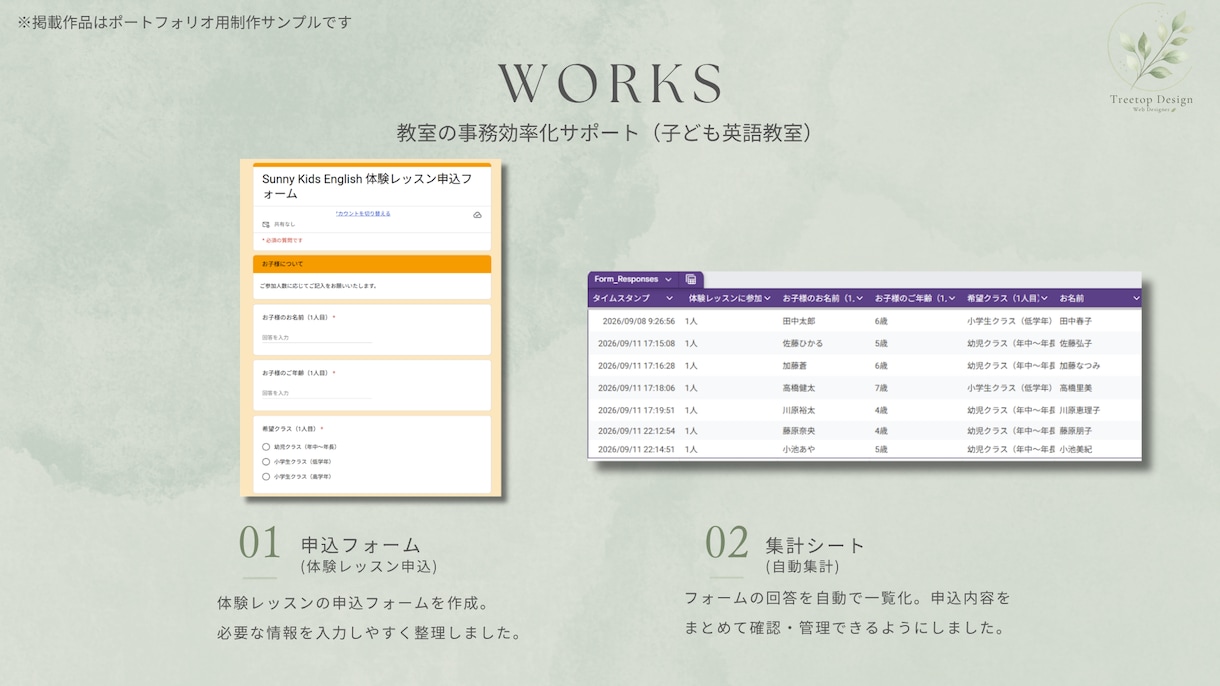Click the timestamp 2026/09/11 22:14:51

636,450
